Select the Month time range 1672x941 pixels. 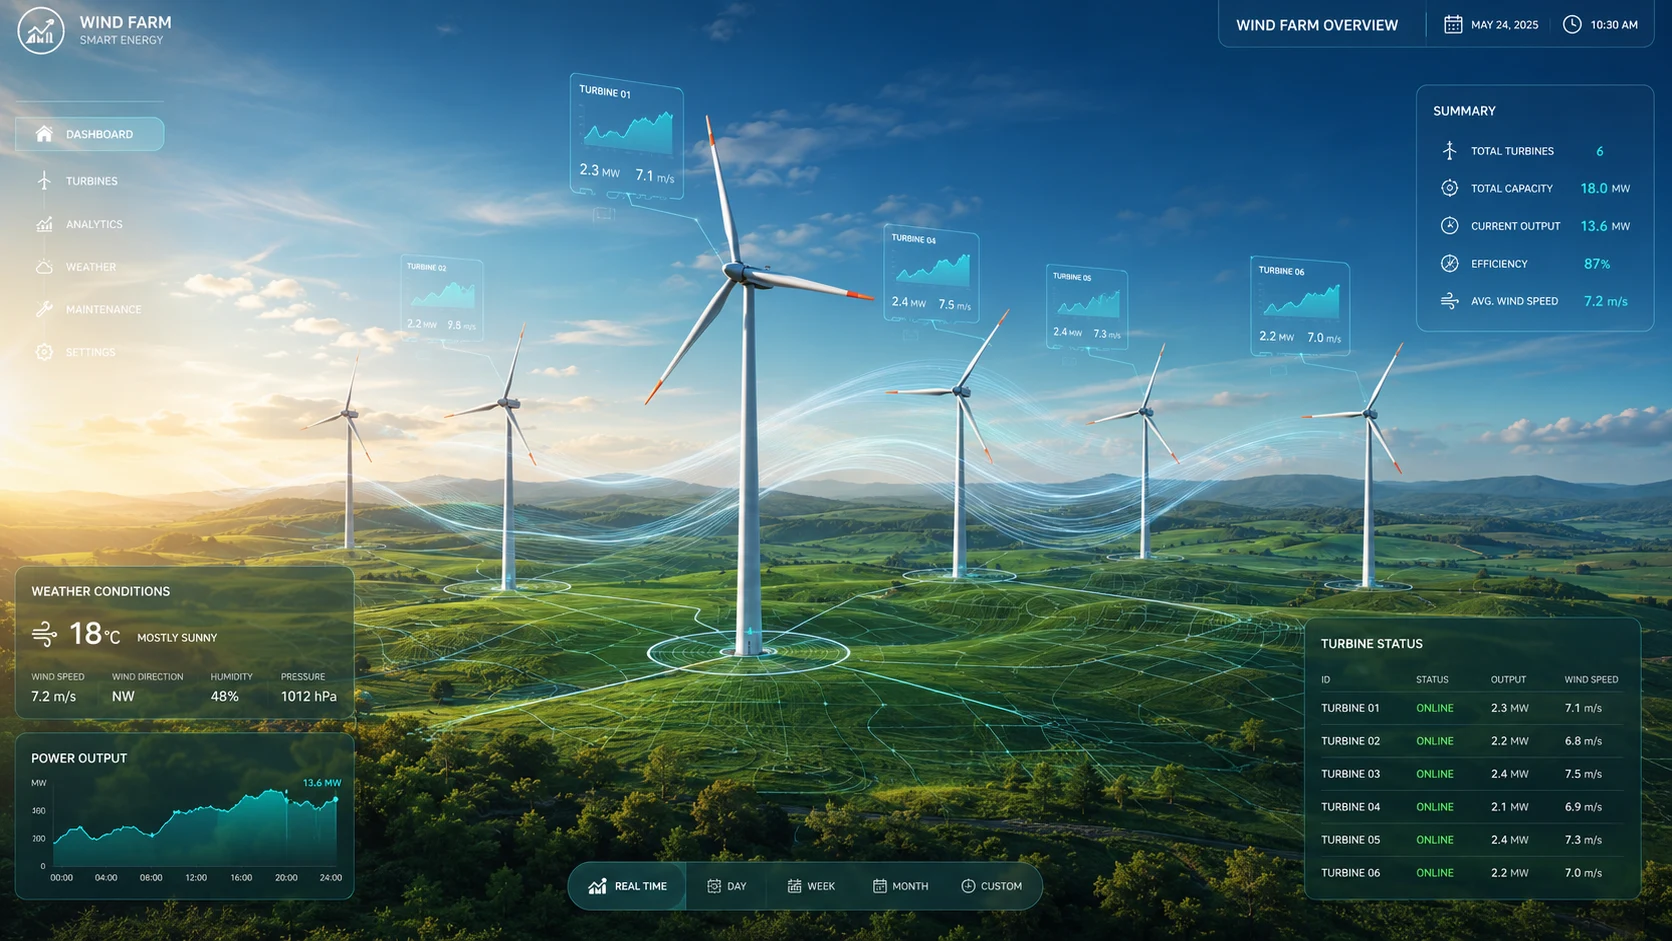(x=901, y=886)
